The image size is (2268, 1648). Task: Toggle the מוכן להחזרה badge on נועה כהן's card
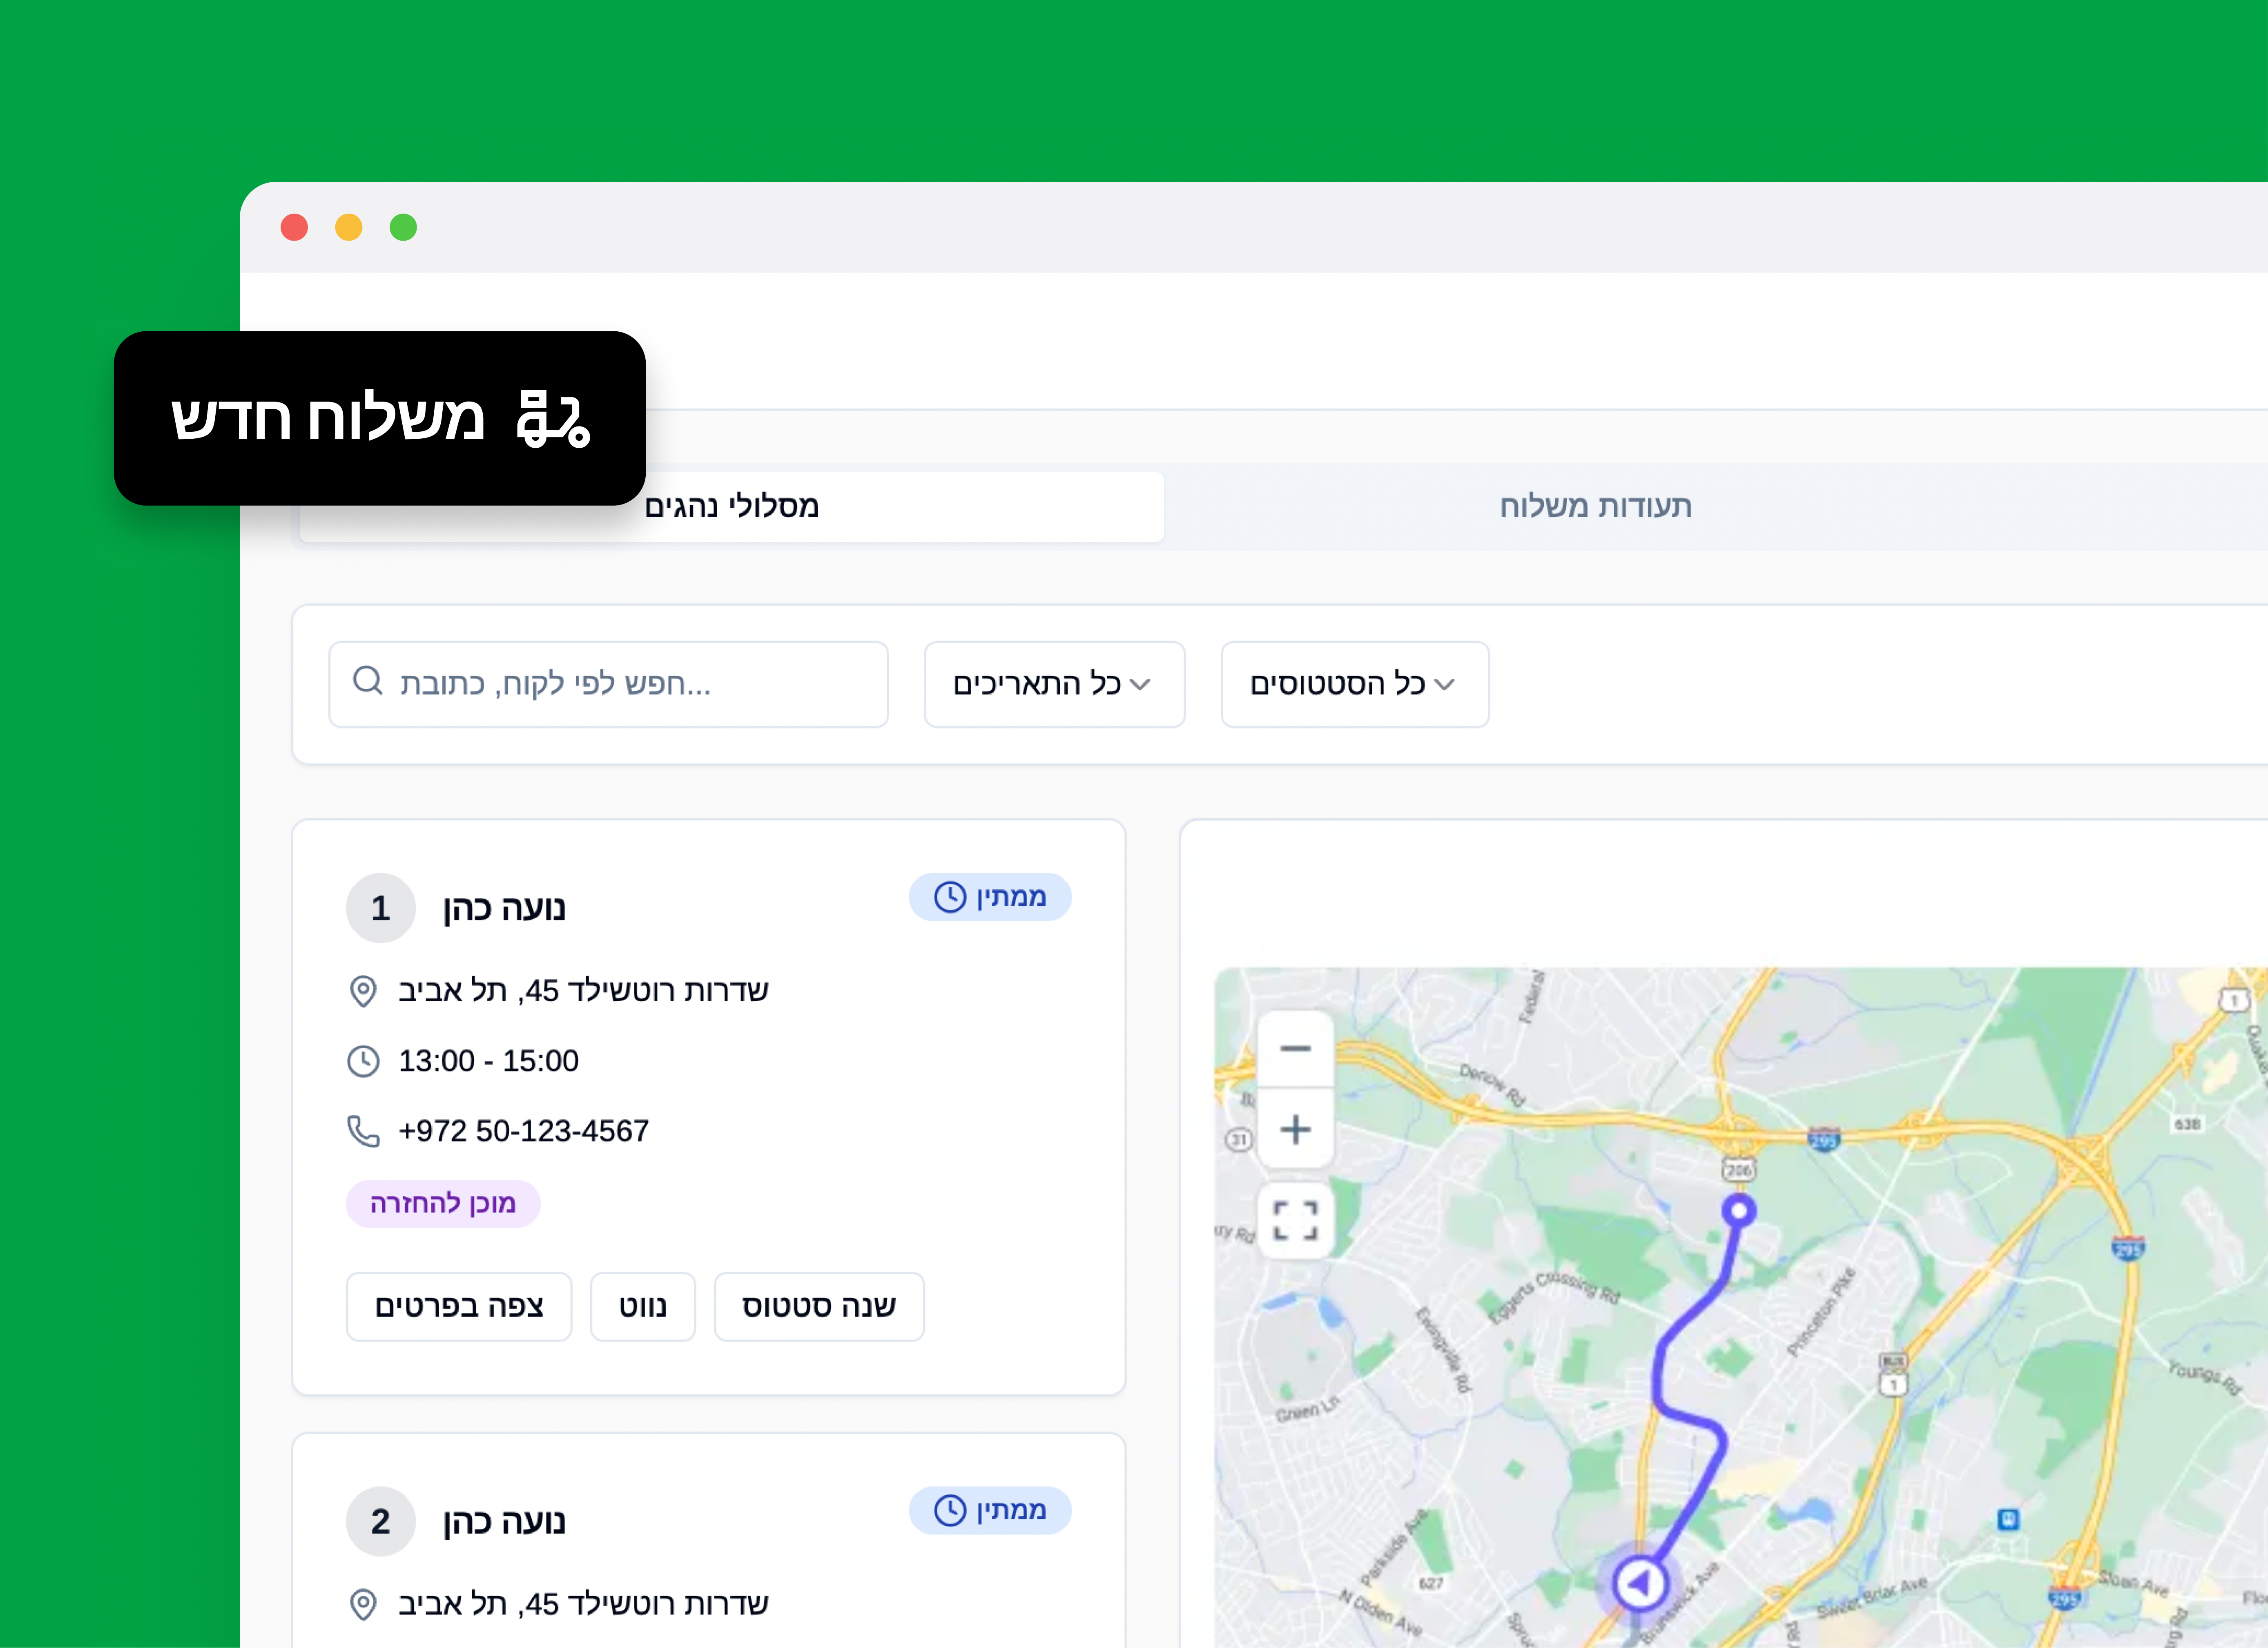coord(443,1204)
